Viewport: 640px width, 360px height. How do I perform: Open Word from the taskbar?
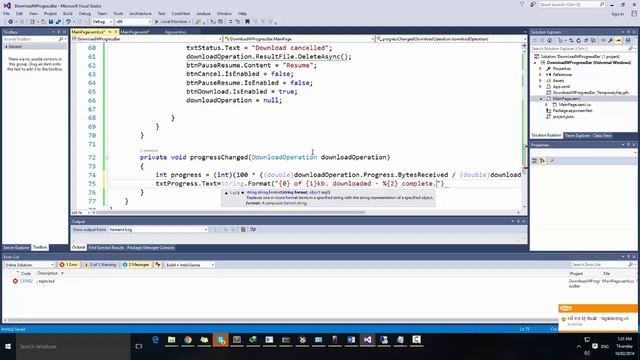click(x=351, y=340)
